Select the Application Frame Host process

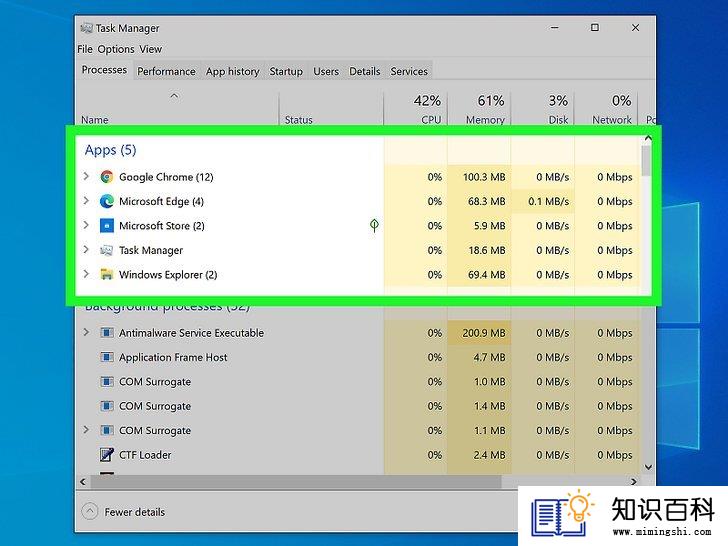coord(358,357)
